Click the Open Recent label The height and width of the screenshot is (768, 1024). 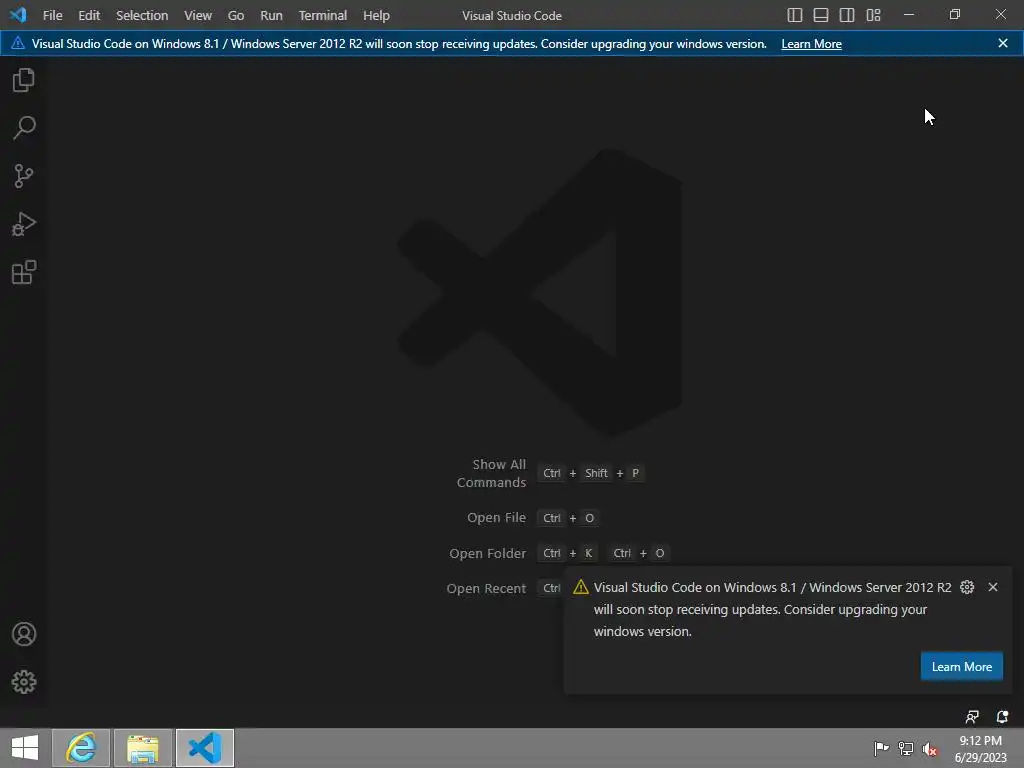pos(486,588)
